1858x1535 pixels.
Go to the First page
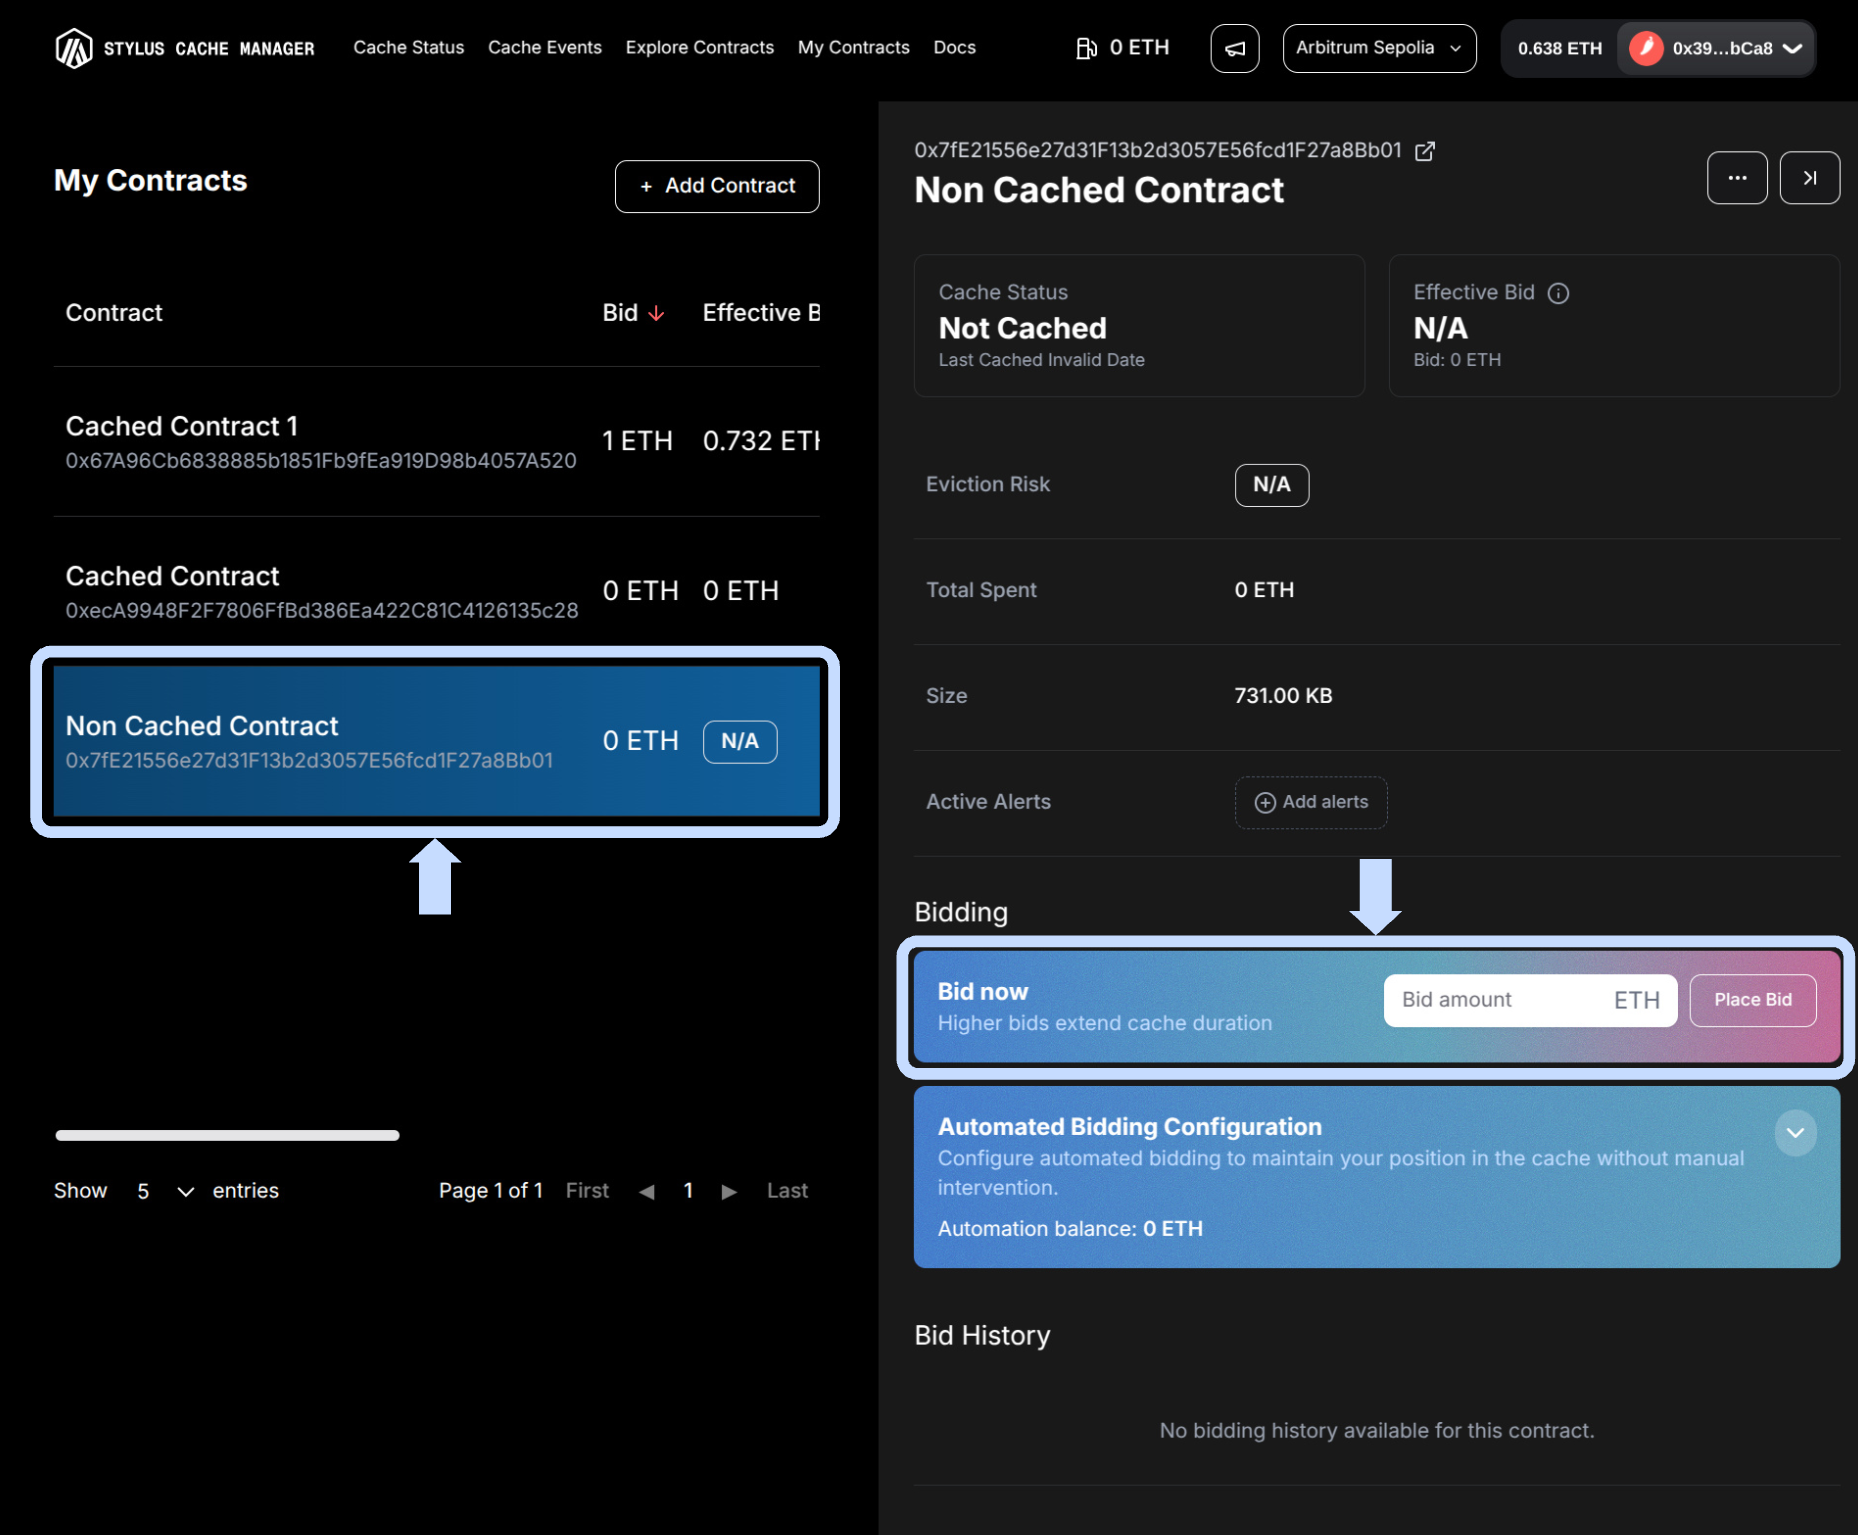coord(587,1191)
